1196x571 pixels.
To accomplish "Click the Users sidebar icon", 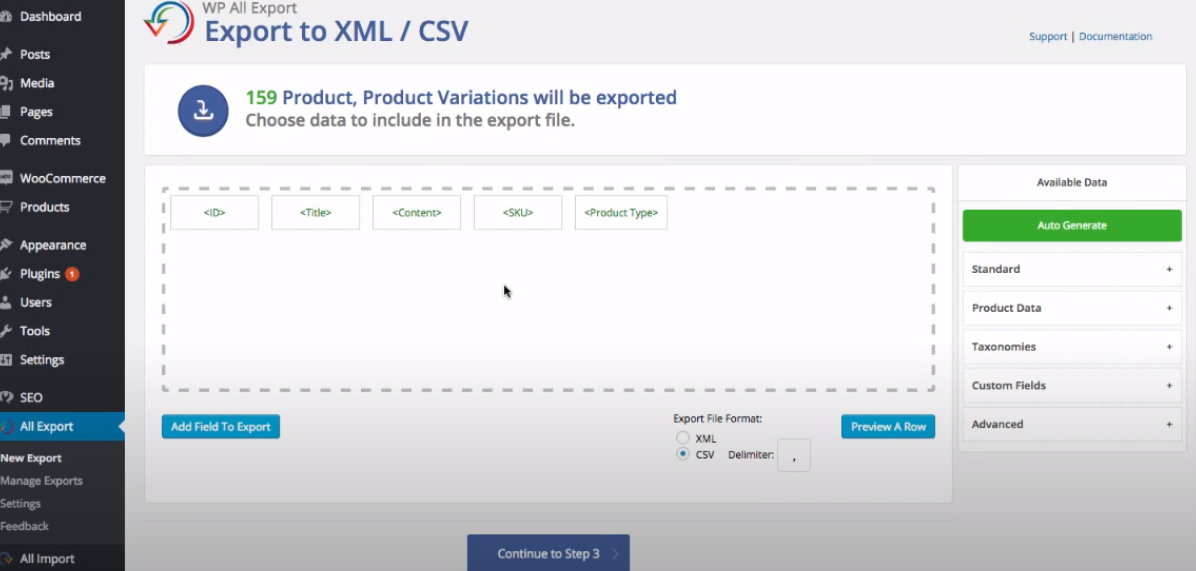I will 5,302.
